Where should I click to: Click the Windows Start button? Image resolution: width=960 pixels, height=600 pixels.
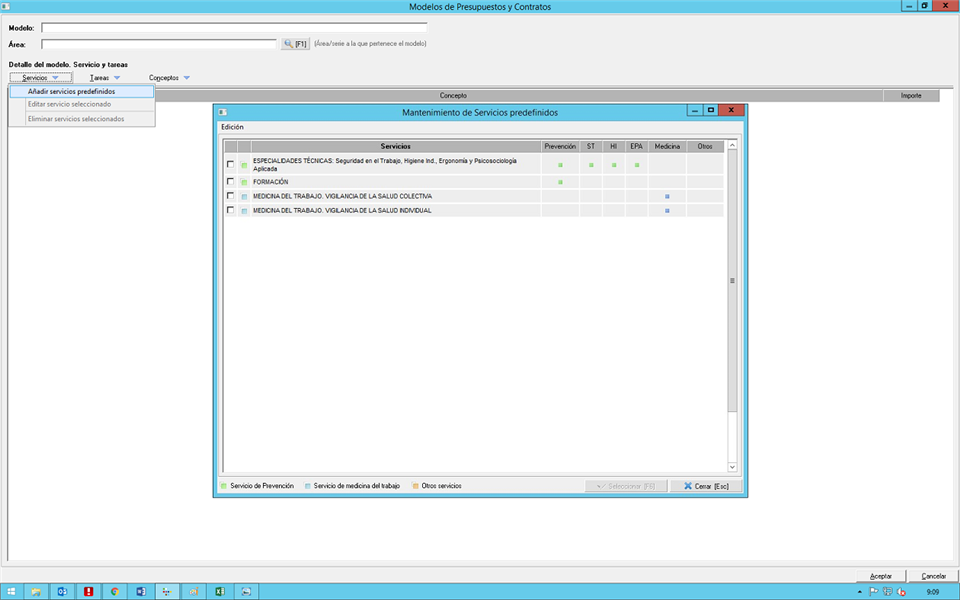pos(11,591)
